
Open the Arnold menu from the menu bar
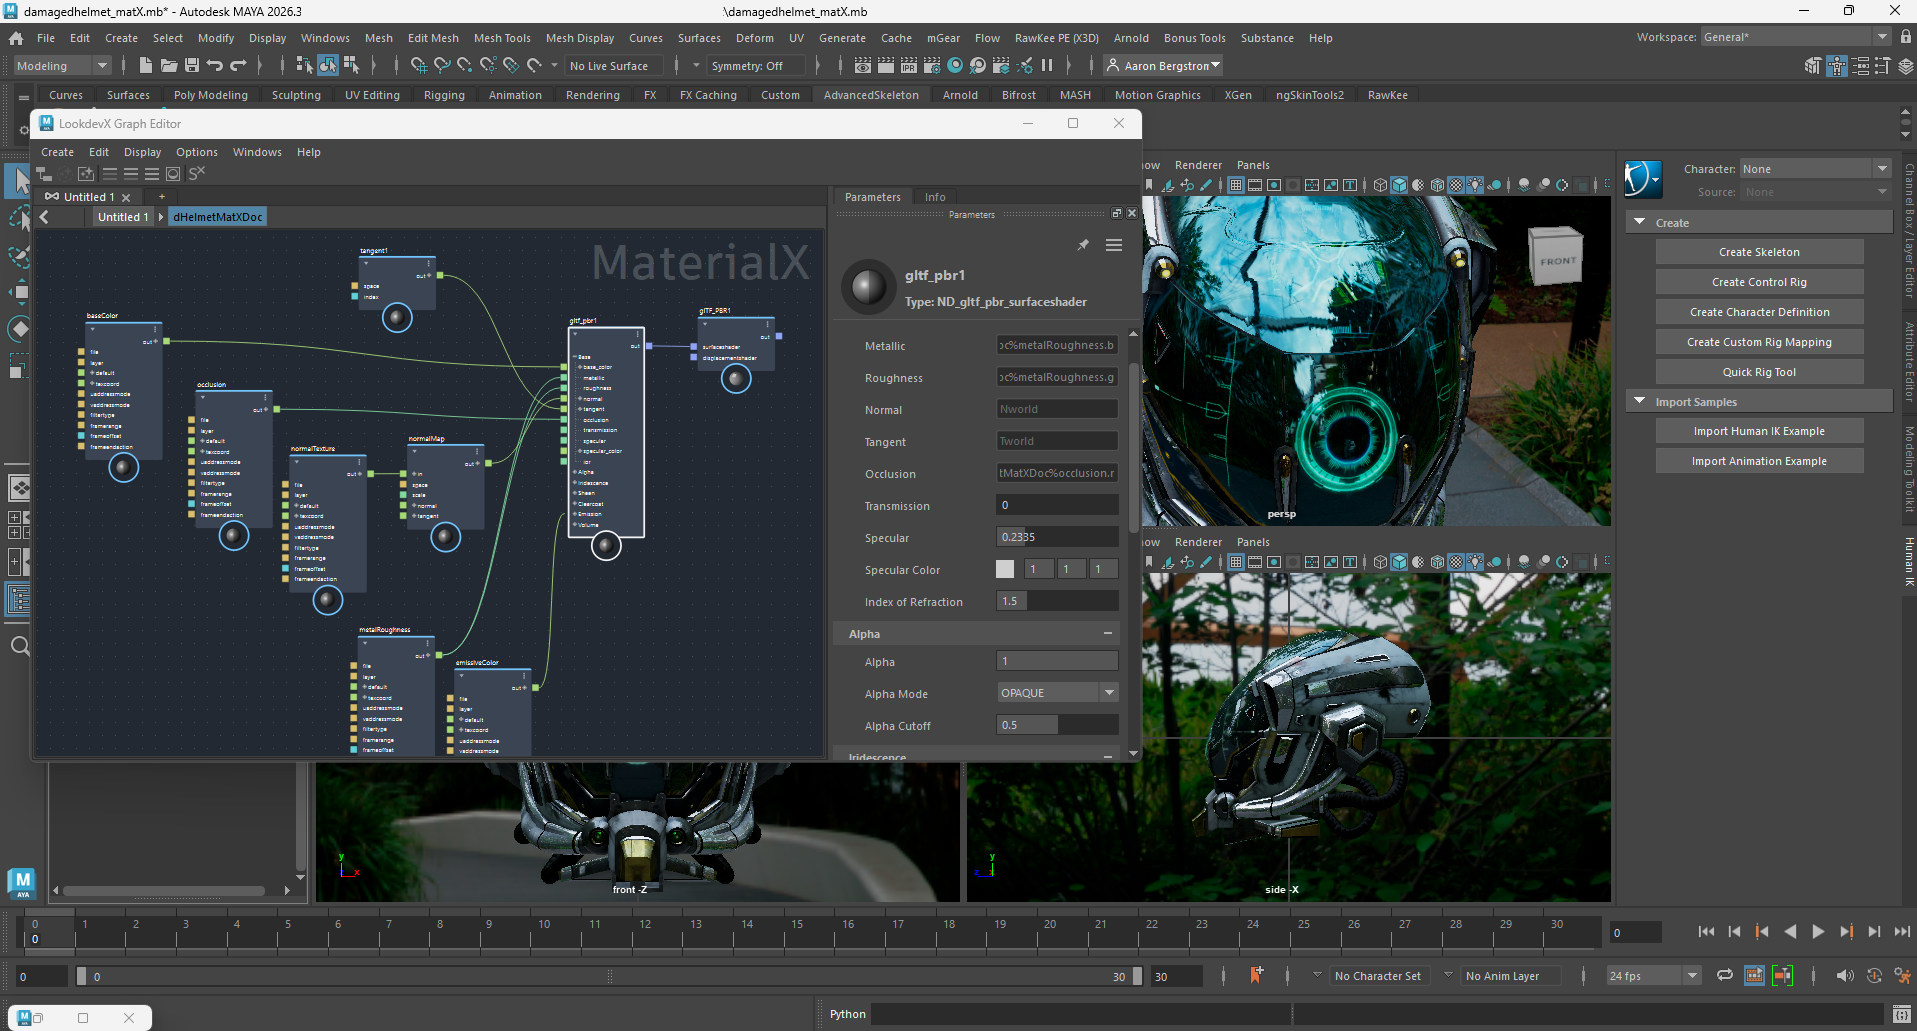1131,38
